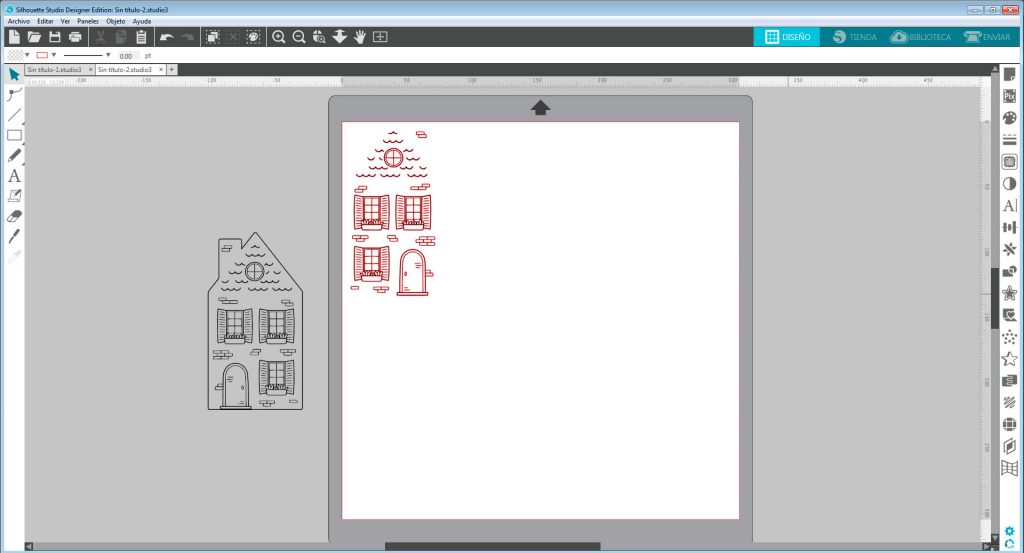Click the fit to window icon
This screenshot has width=1024, height=553.
(380, 37)
